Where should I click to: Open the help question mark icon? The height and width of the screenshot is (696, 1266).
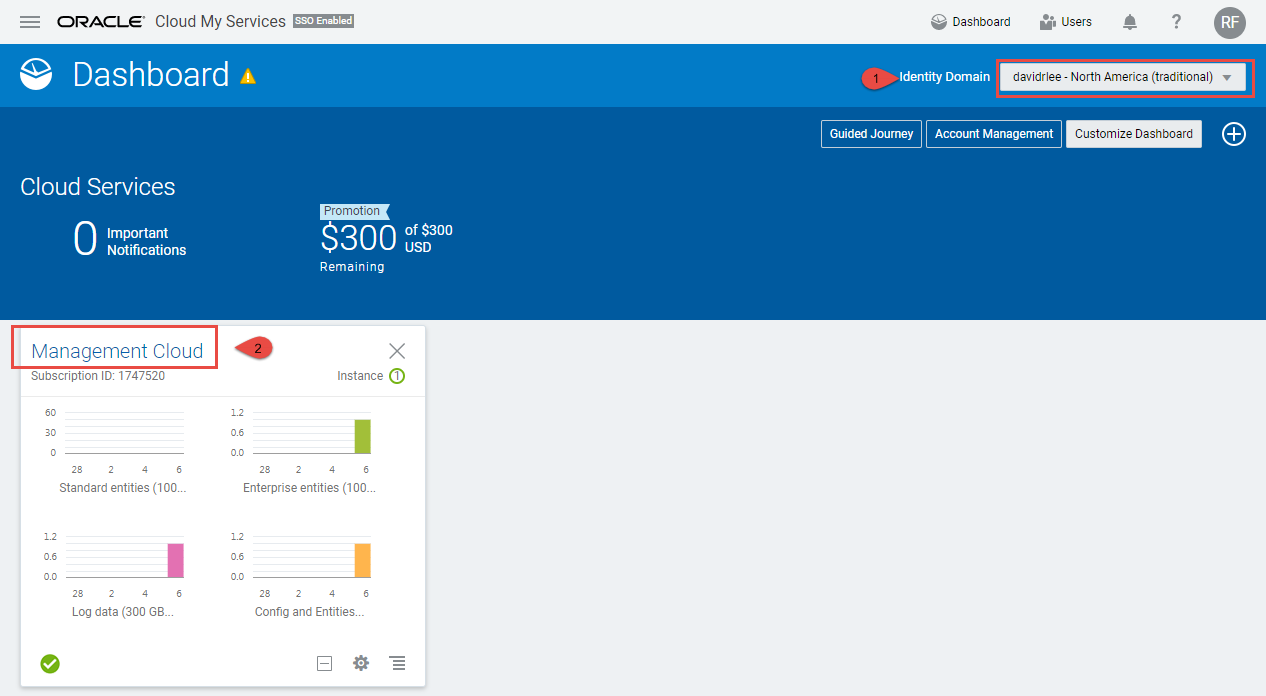tap(1177, 21)
